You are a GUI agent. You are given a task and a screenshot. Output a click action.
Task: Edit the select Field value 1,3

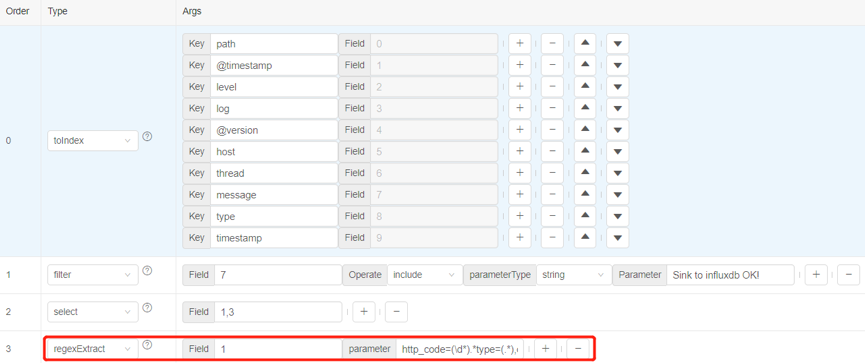[x=278, y=312]
